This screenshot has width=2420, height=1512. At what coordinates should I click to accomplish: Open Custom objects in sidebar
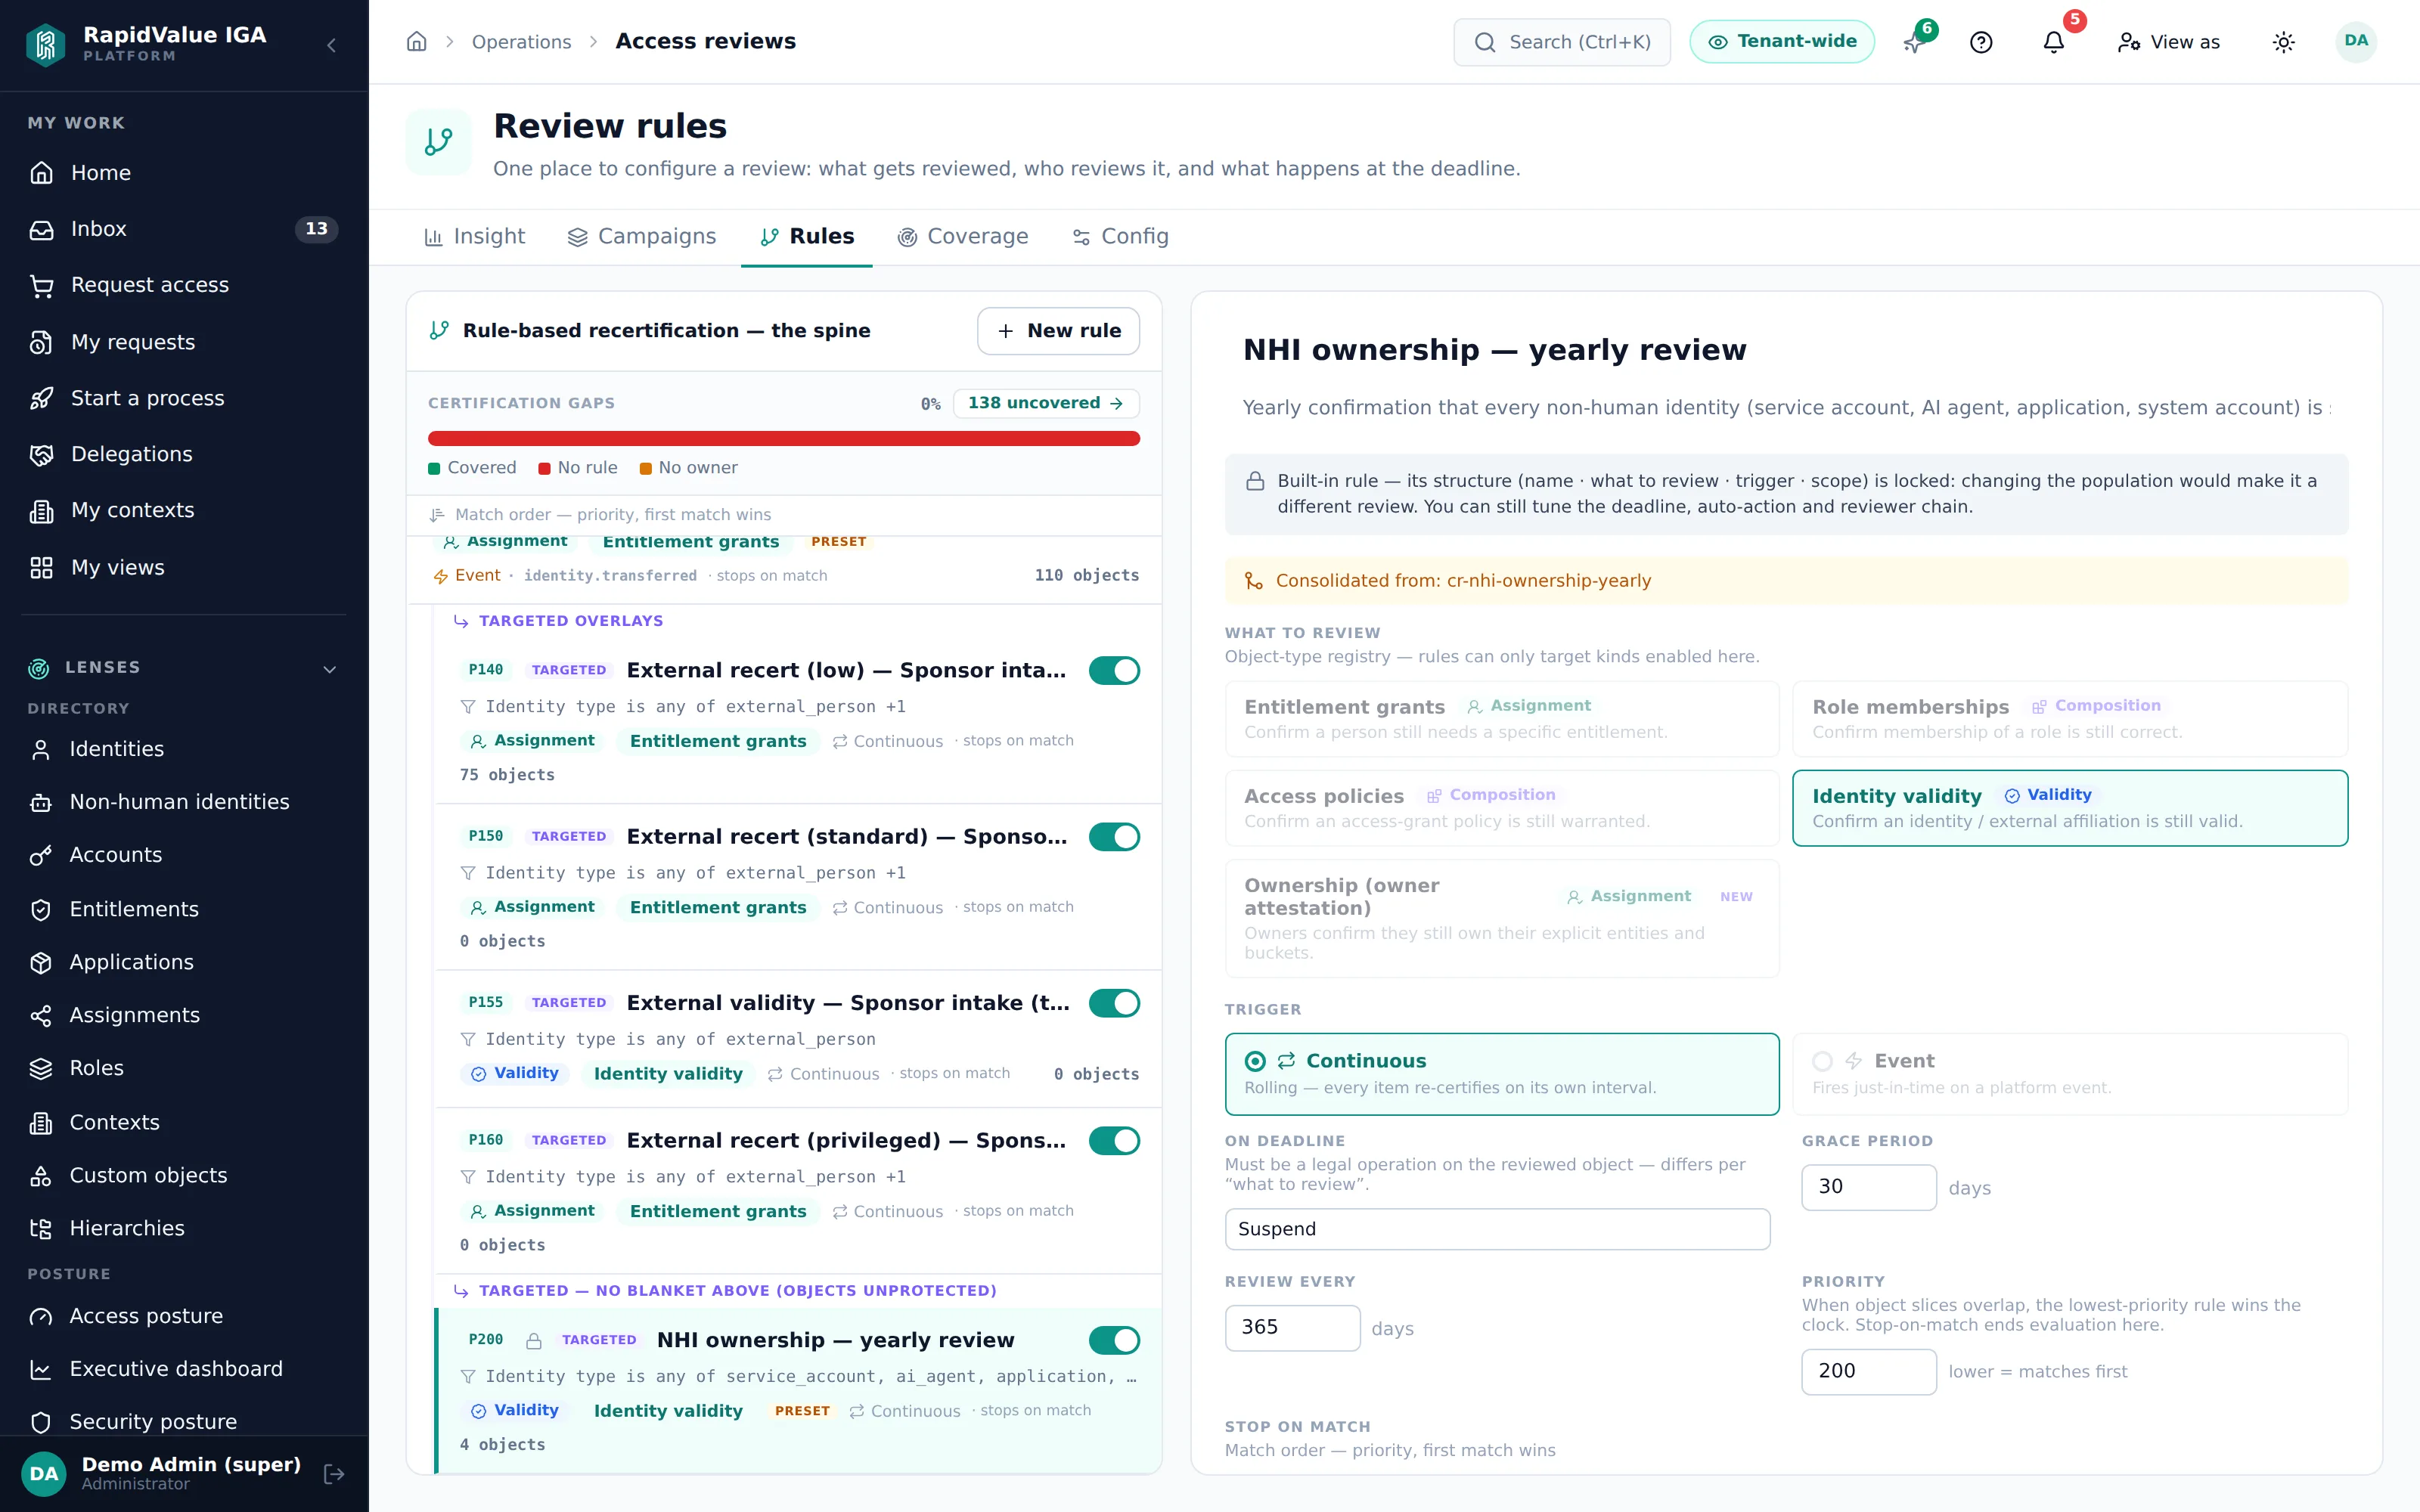tap(184, 1175)
